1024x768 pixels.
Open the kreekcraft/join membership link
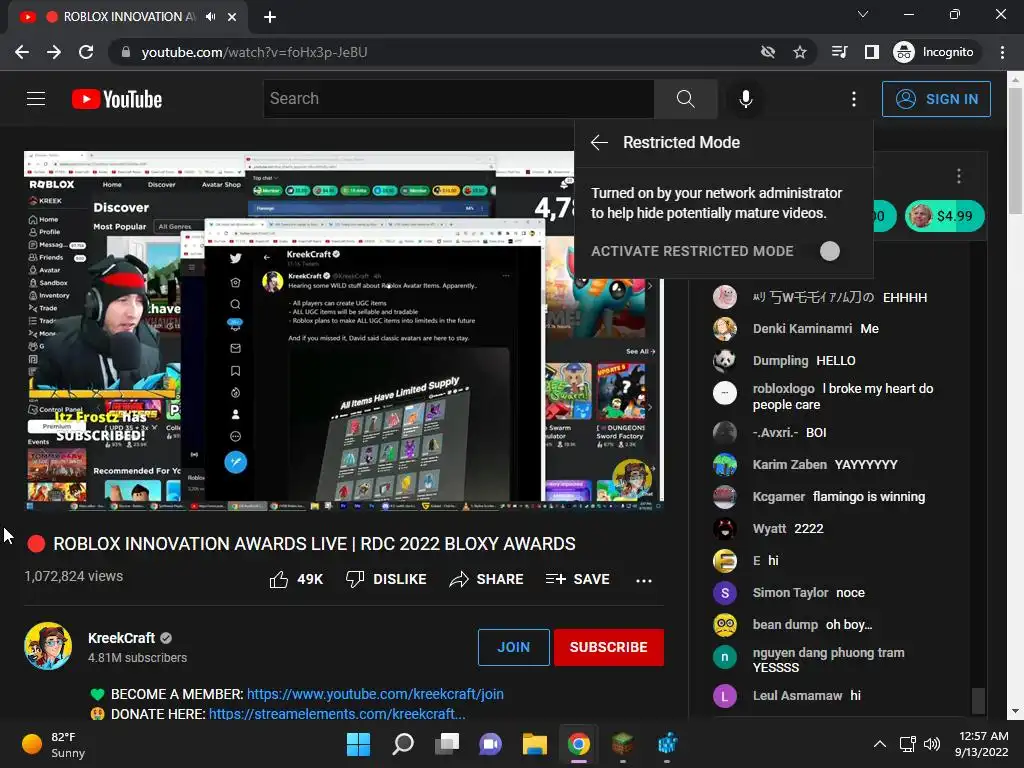(x=375, y=694)
